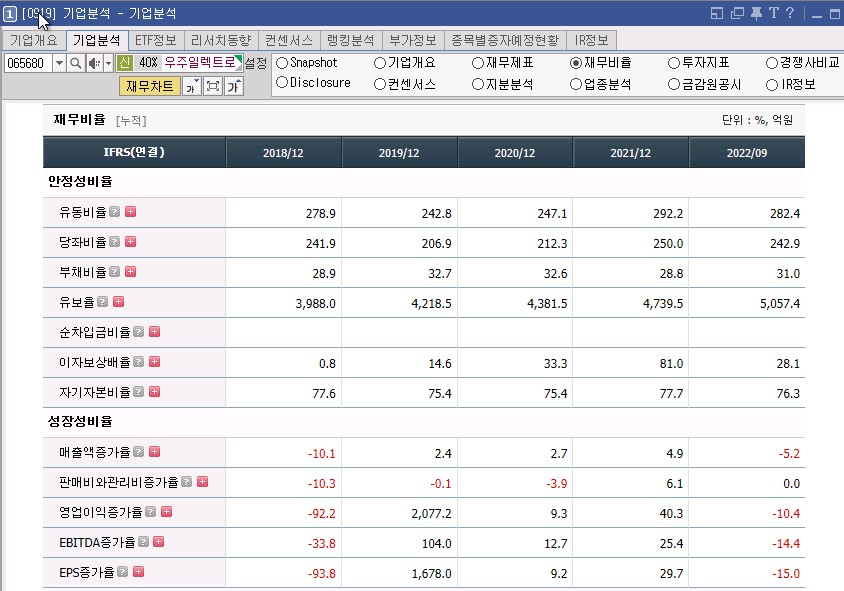Click the 1,678.0 EPS증가율 value
The height and width of the screenshot is (591, 844).
pyautogui.click(x=431, y=574)
